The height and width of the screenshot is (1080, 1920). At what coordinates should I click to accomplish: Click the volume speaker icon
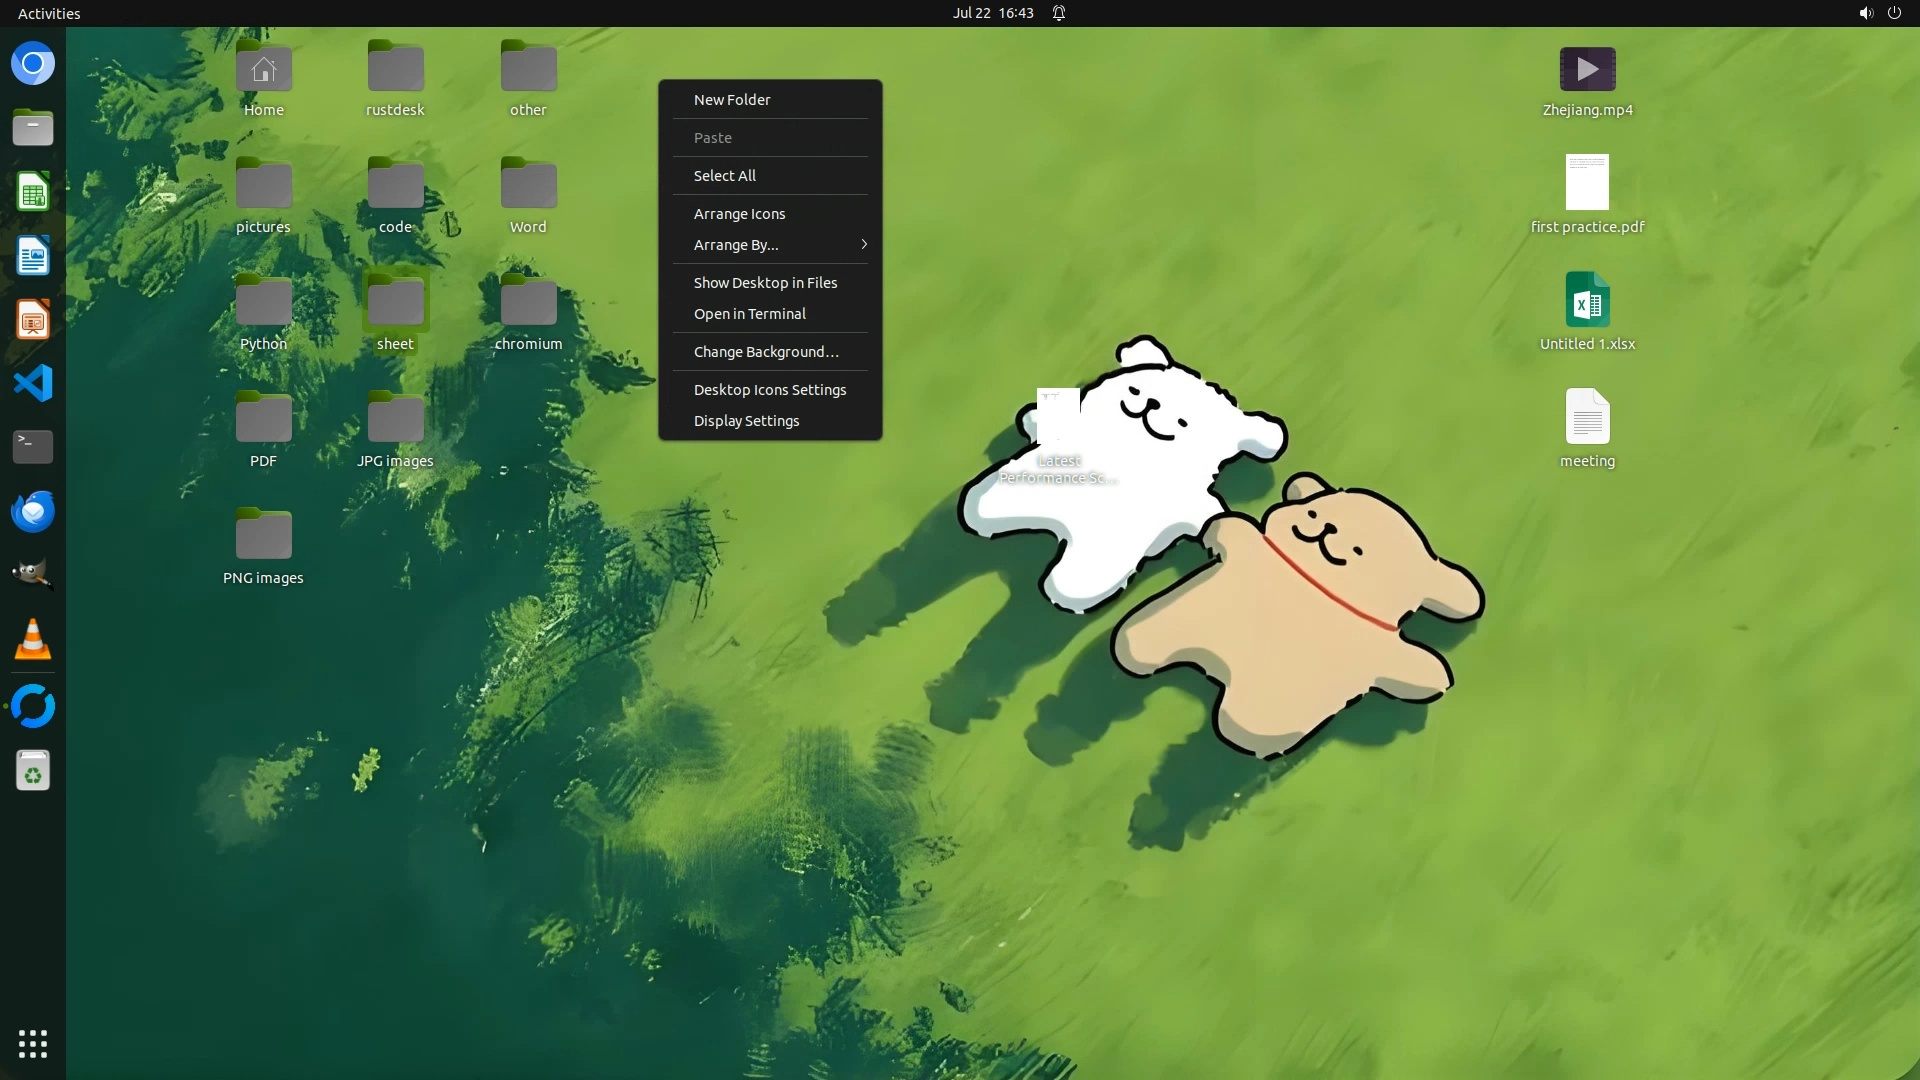pos(1865,13)
